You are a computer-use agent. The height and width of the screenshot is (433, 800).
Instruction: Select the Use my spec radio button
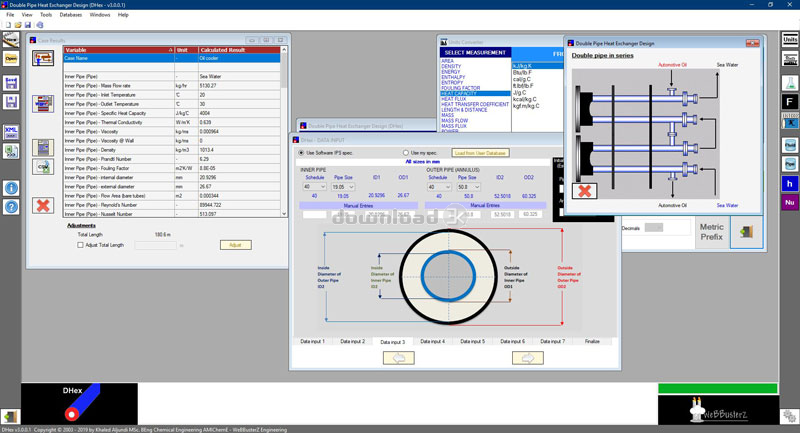tap(406, 152)
